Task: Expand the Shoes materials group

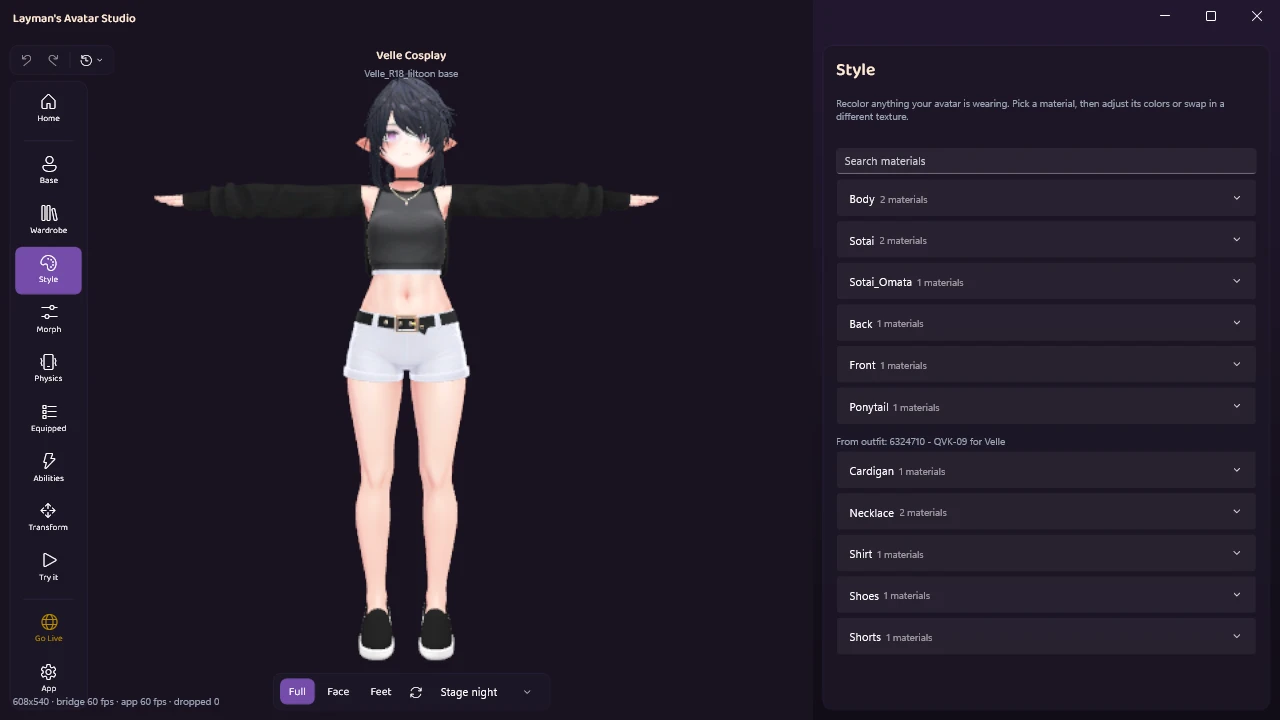Action: click(x=1046, y=595)
